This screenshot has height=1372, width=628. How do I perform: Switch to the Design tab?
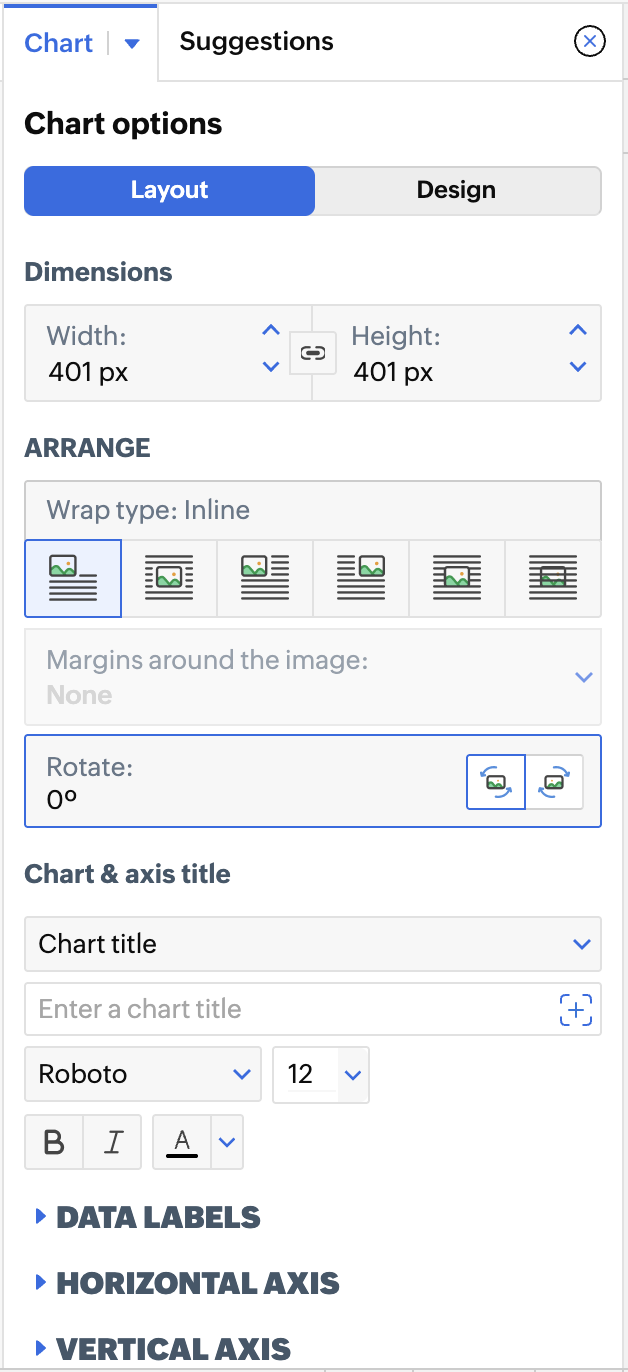[456, 191]
